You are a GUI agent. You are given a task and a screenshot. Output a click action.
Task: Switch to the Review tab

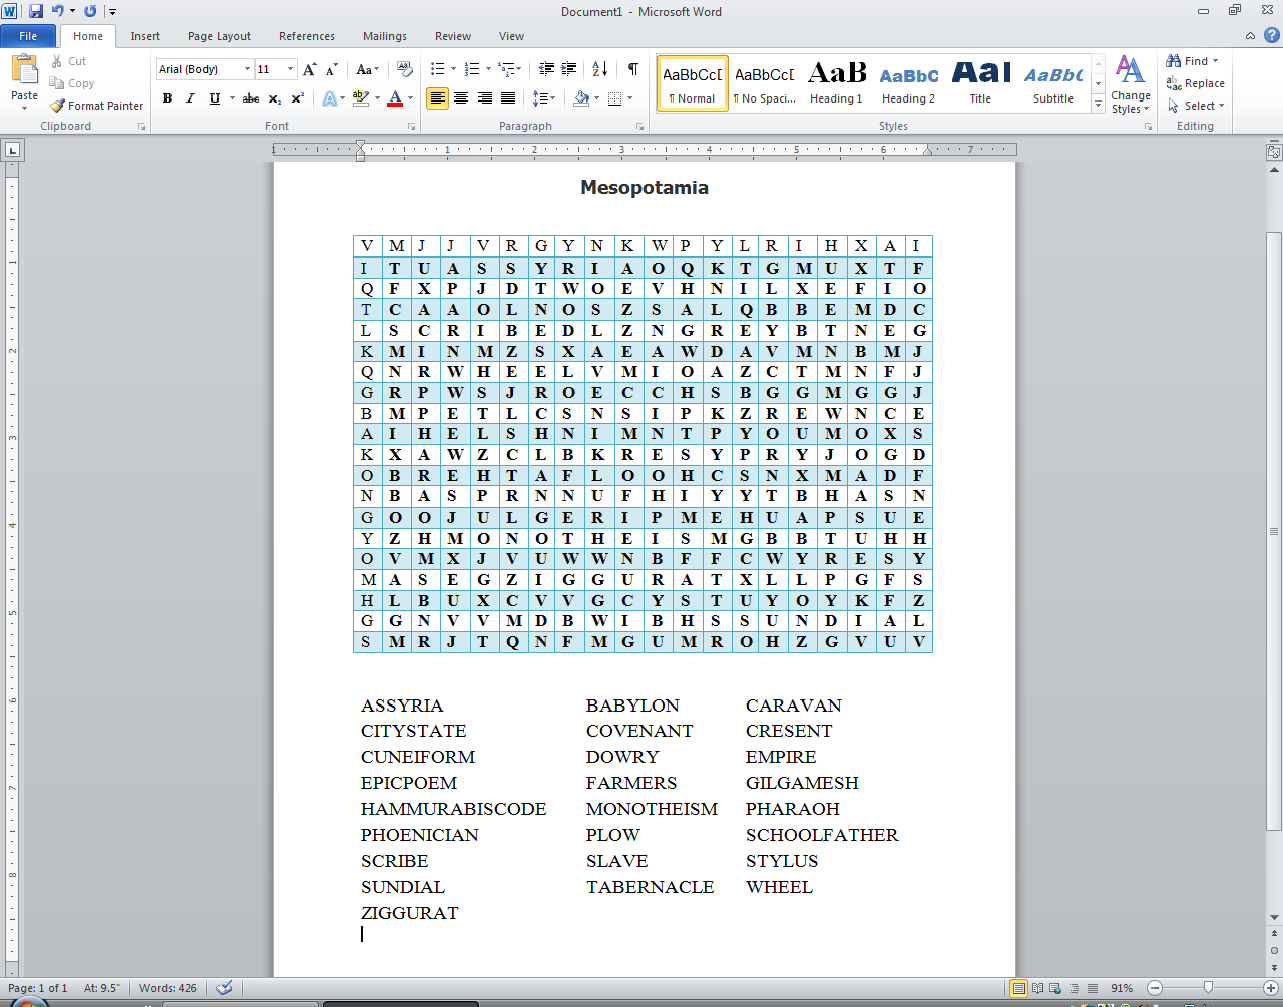(x=453, y=36)
